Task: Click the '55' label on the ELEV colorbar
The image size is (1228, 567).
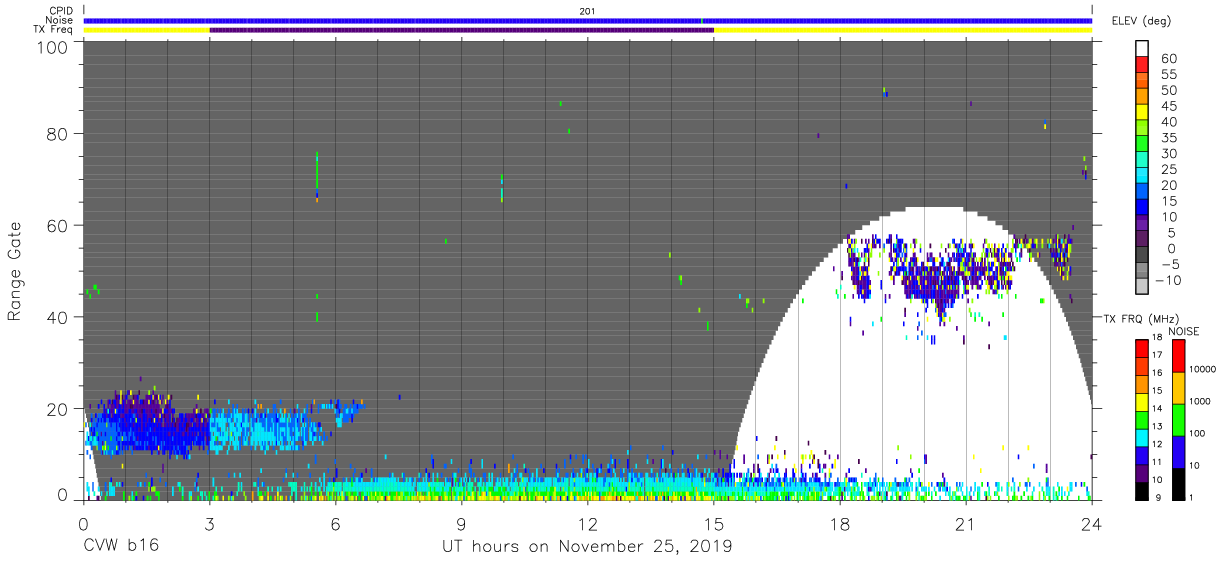Action: click(1168, 75)
